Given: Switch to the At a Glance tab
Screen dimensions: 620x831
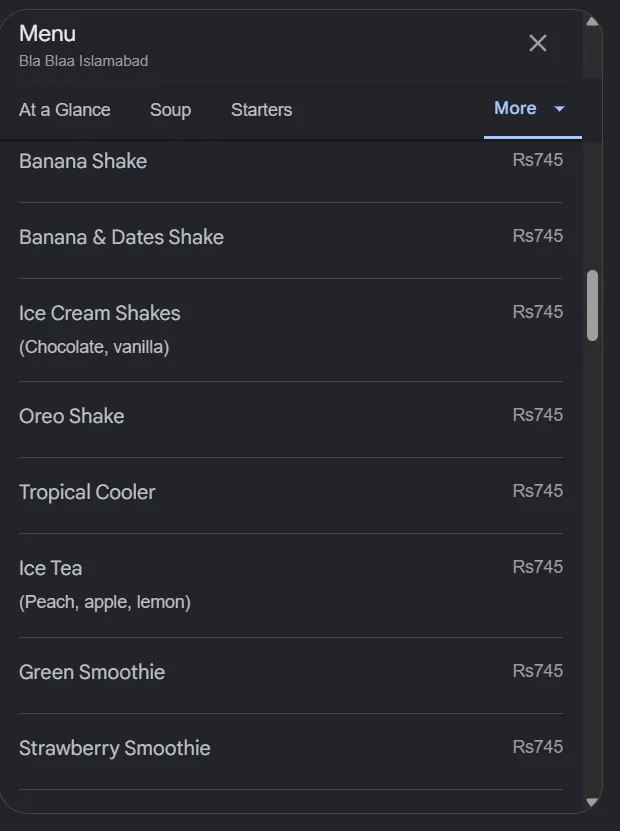Looking at the screenshot, I should click(x=65, y=110).
